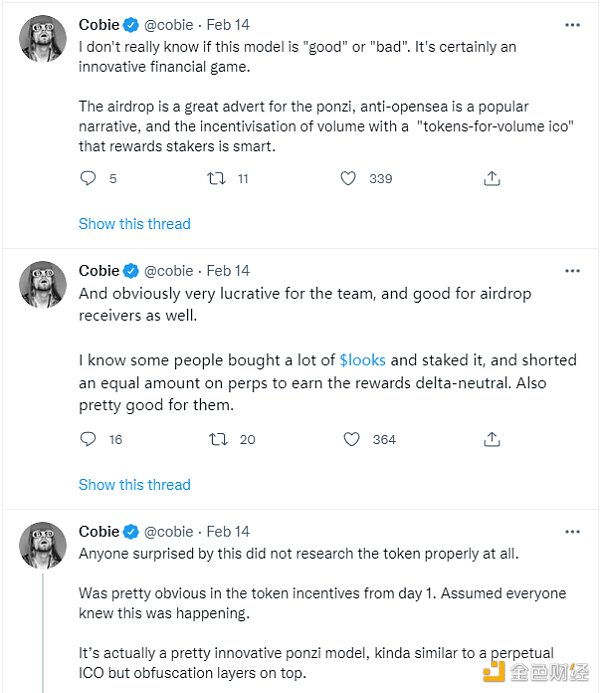The image size is (600, 693).
Task: Open the @cobie handle on second tweet
Action: click(x=168, y=271)
